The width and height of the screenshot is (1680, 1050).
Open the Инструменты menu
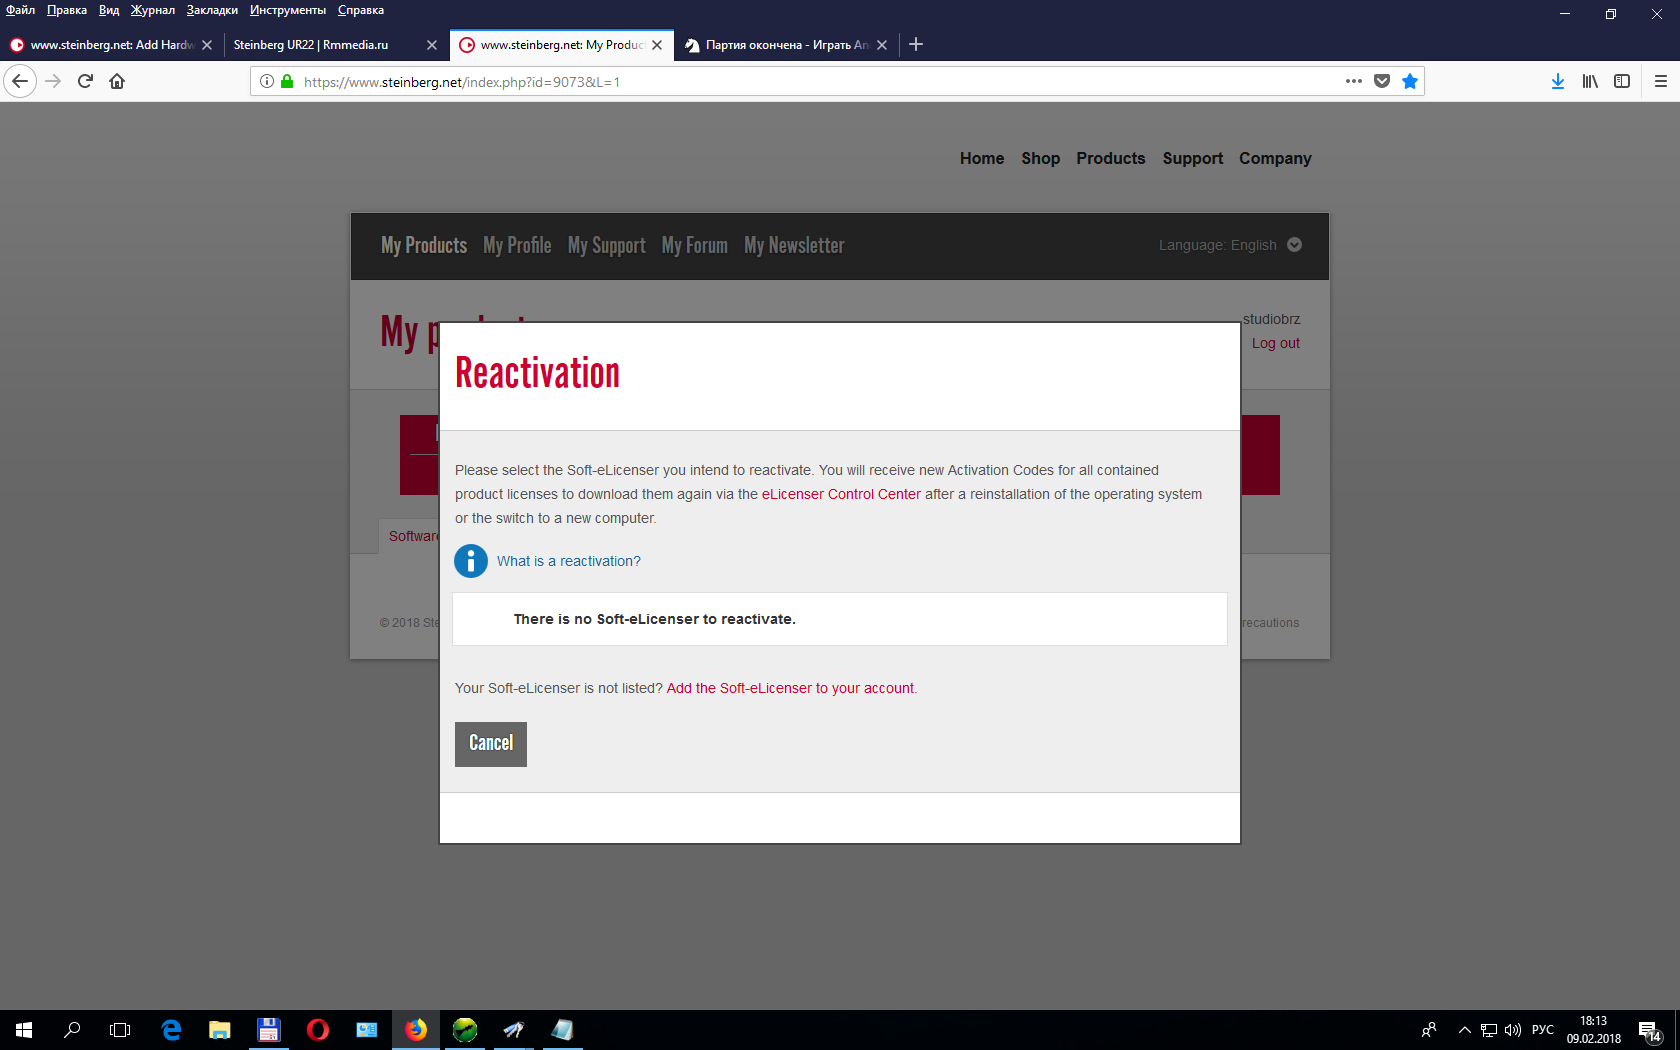[288, 10]
